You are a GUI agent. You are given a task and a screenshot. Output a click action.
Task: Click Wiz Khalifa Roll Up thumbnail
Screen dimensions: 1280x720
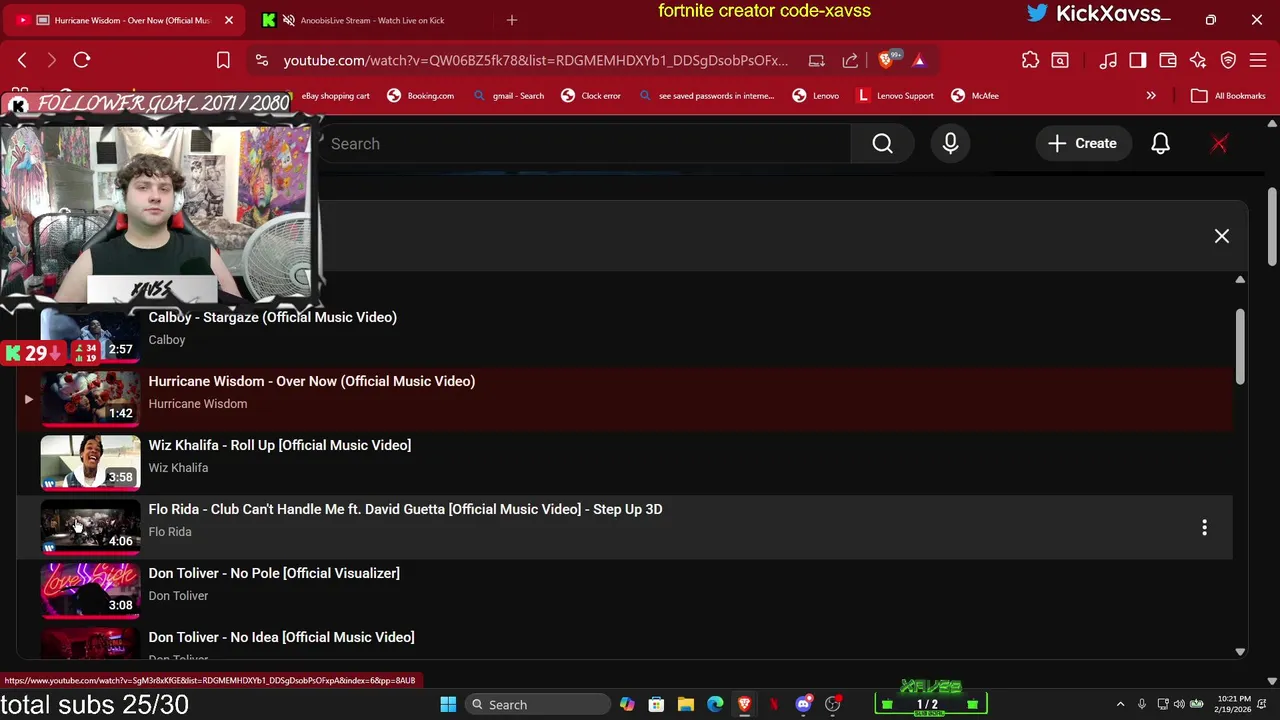click(x=90, y=462)
